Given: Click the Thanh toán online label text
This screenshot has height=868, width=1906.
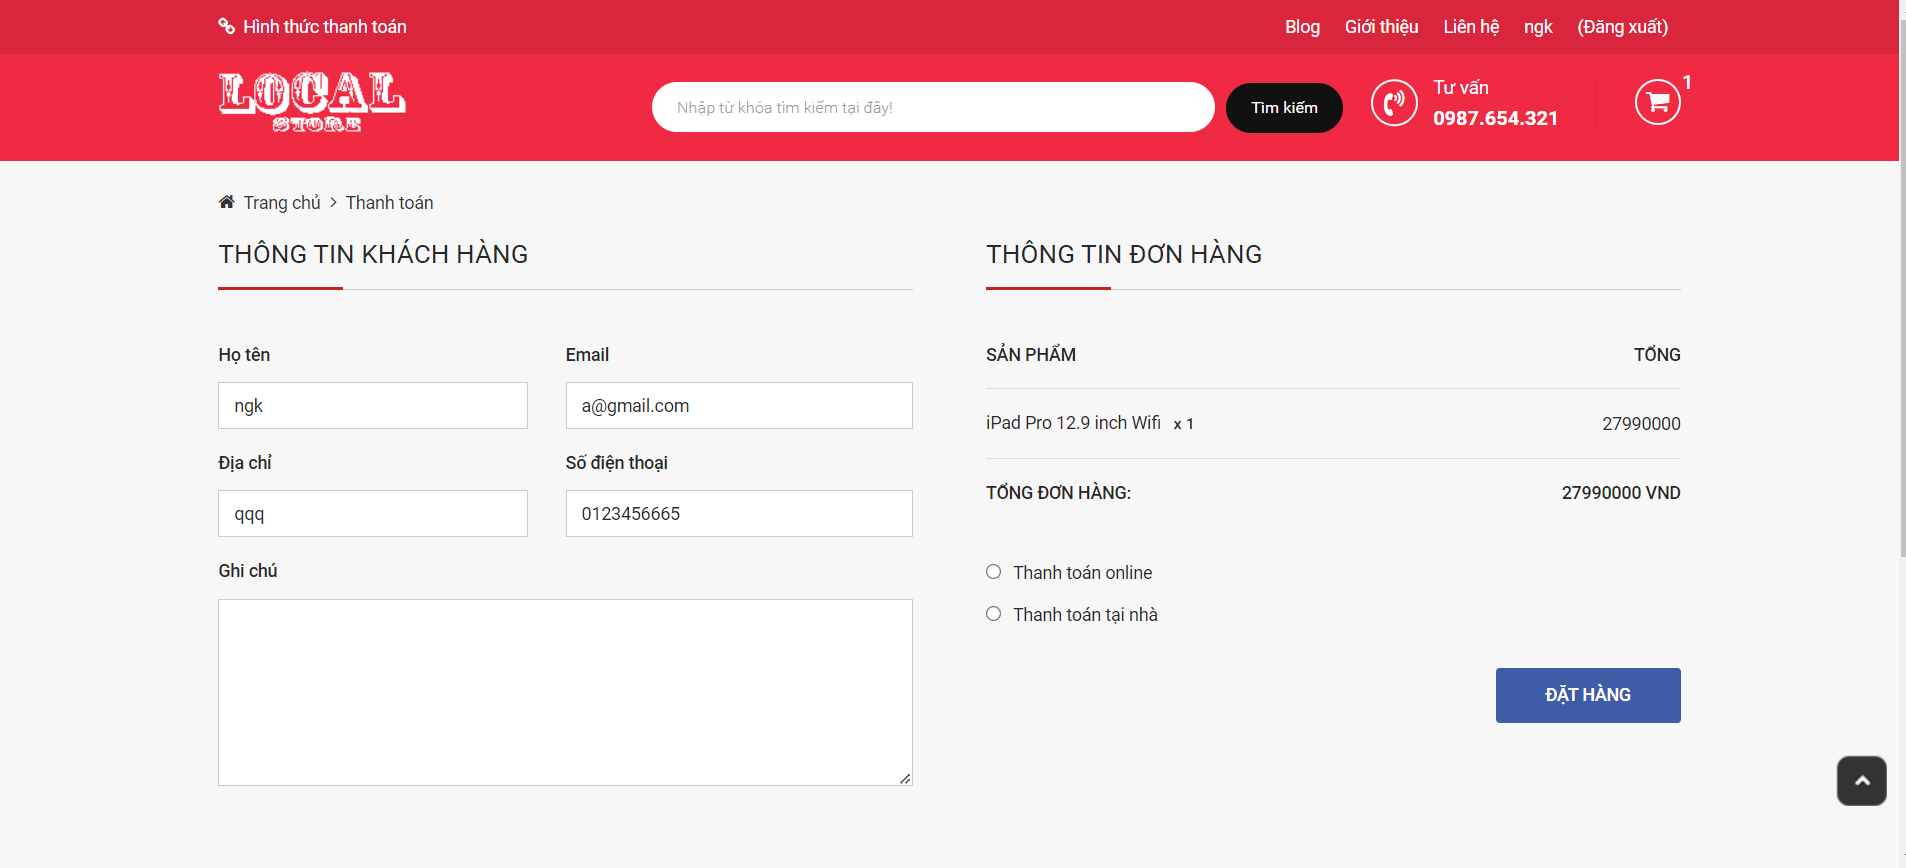Looking at the screenshot, I should coord(1082,573).
